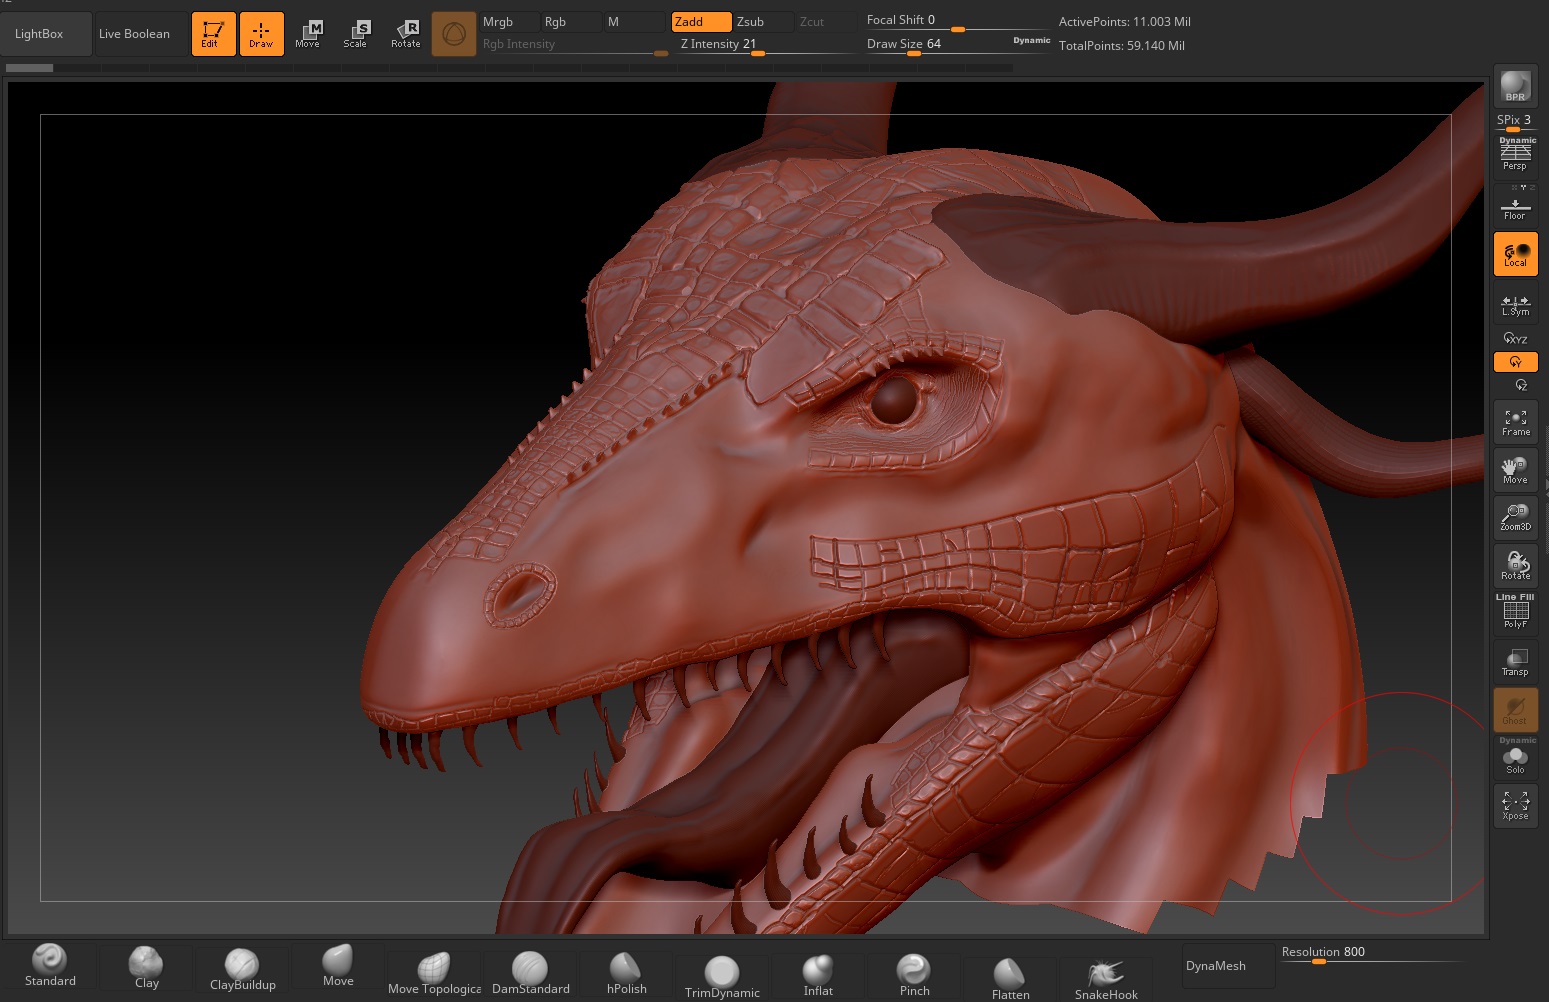Toggle Persp perspective view
Viewport: 1549px width, 1002px height.
(x=1515, y=156)
